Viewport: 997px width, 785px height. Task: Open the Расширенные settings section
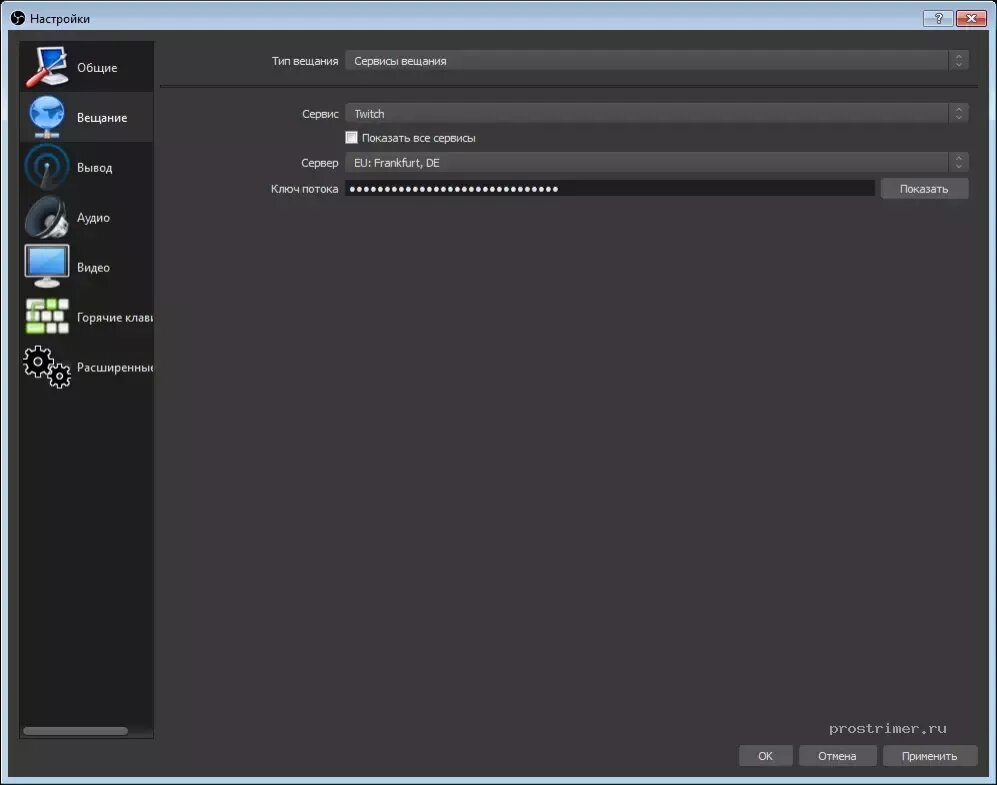86,367
